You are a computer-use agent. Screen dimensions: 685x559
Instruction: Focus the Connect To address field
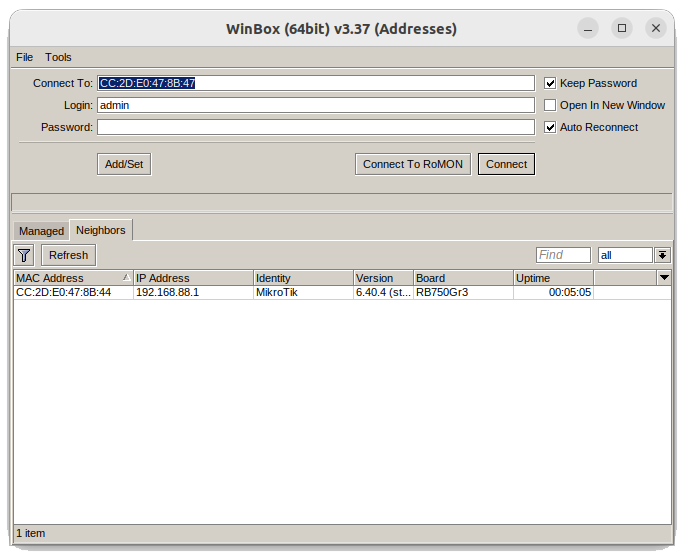click(316, 83)
